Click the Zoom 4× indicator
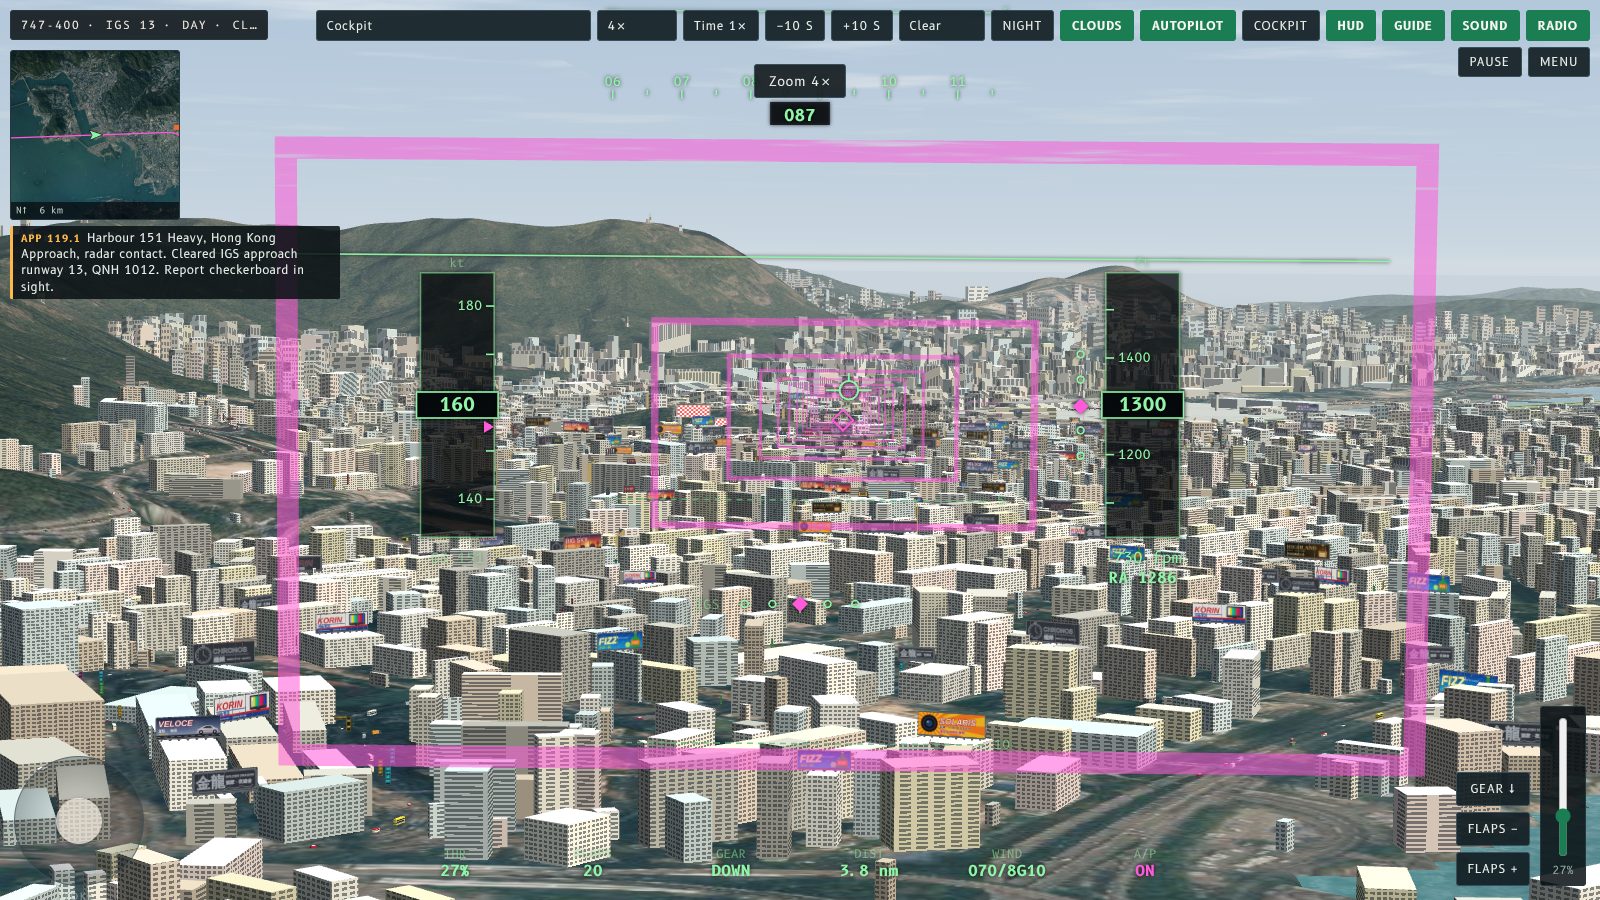Screen dimensions: 1600x900 click(x=799, y=81)
